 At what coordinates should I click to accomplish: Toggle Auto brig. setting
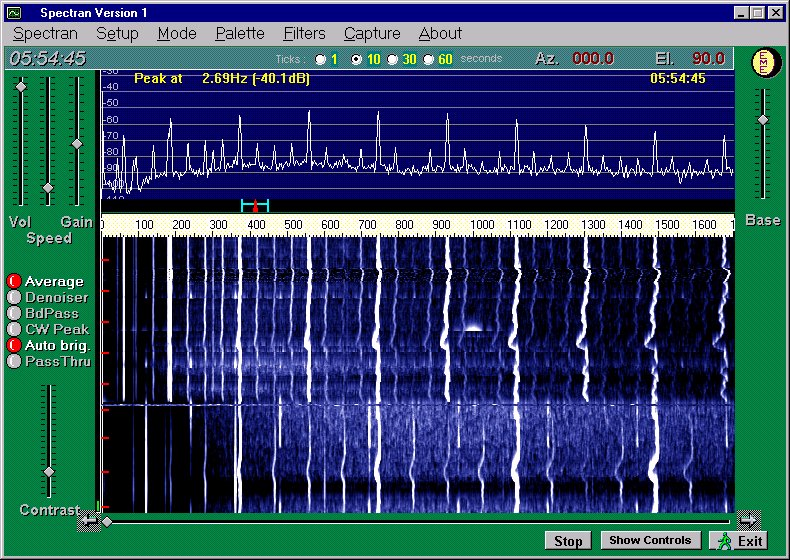click(x=14, y=345)
